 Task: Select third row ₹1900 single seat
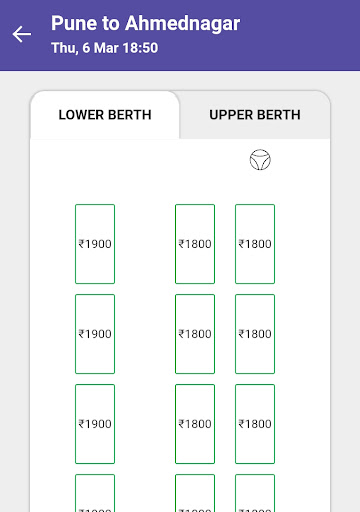tap(95, 424)
